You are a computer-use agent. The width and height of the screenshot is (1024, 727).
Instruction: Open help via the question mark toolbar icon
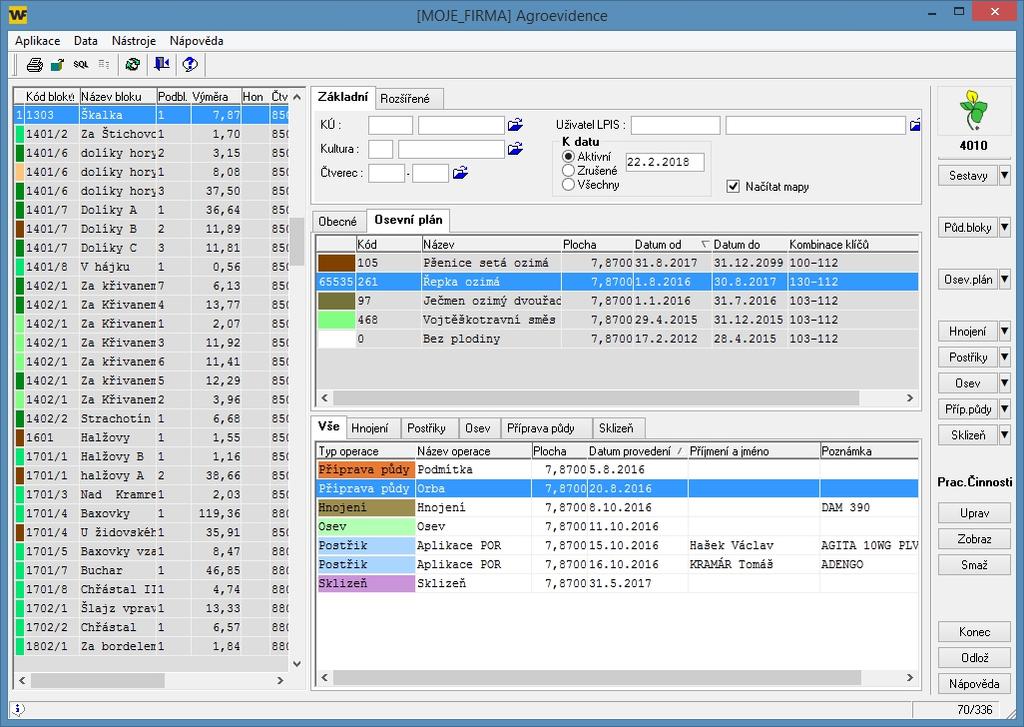click(x=190, y=65)
